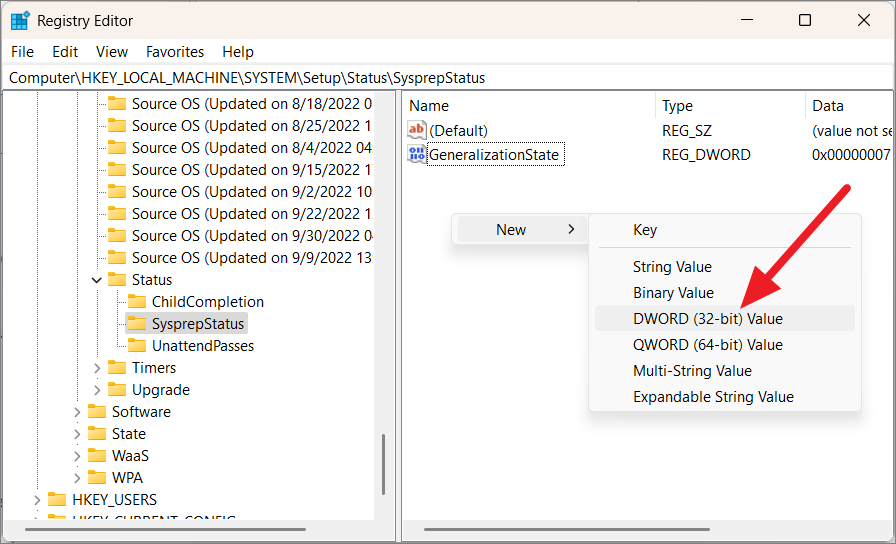The image size is (896, 544).
Task: Select the SysprepStatus key label
Action: [x=198, y=323]
